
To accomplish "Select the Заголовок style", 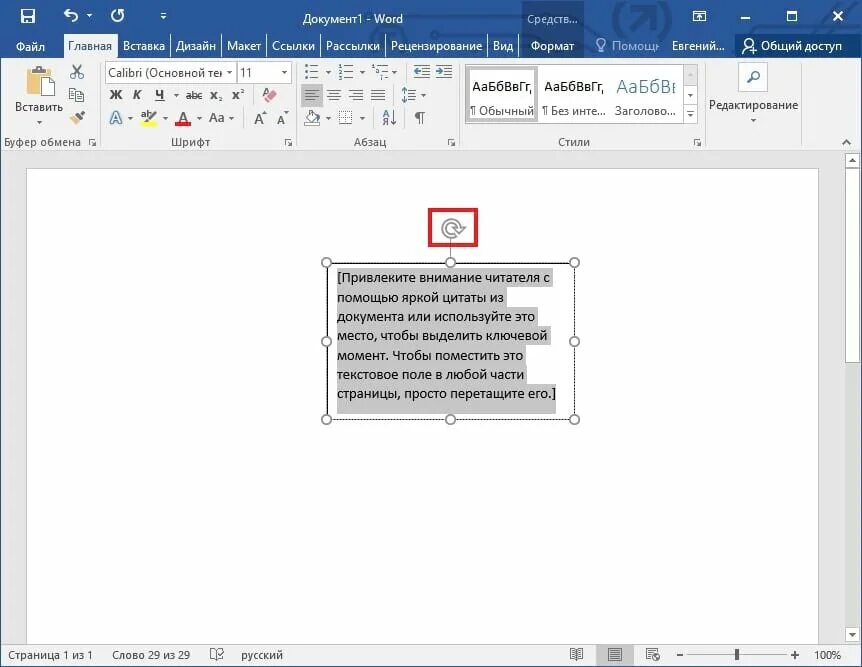I will [645, 93].
